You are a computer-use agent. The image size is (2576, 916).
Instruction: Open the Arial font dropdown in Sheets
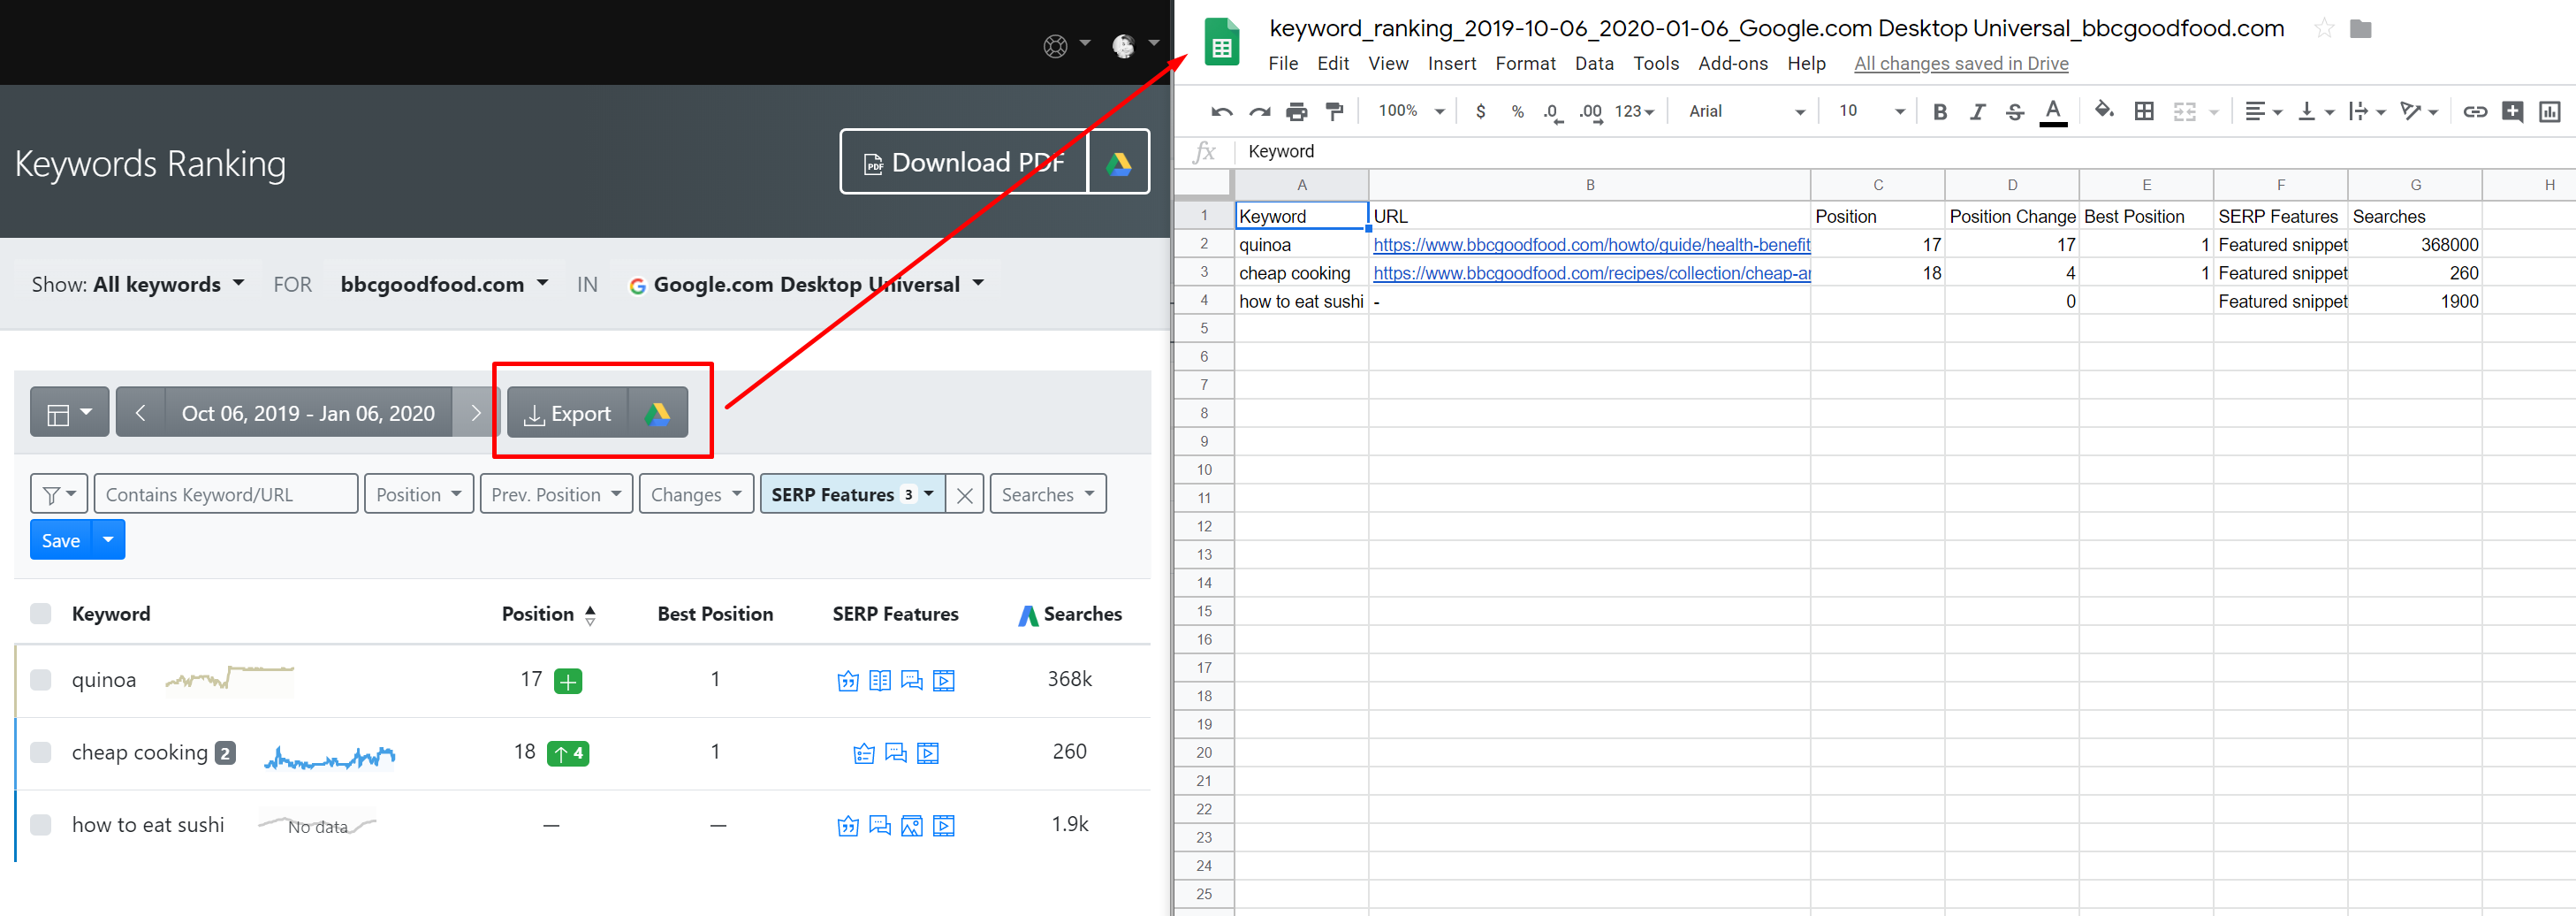(x=1746, y=111)
